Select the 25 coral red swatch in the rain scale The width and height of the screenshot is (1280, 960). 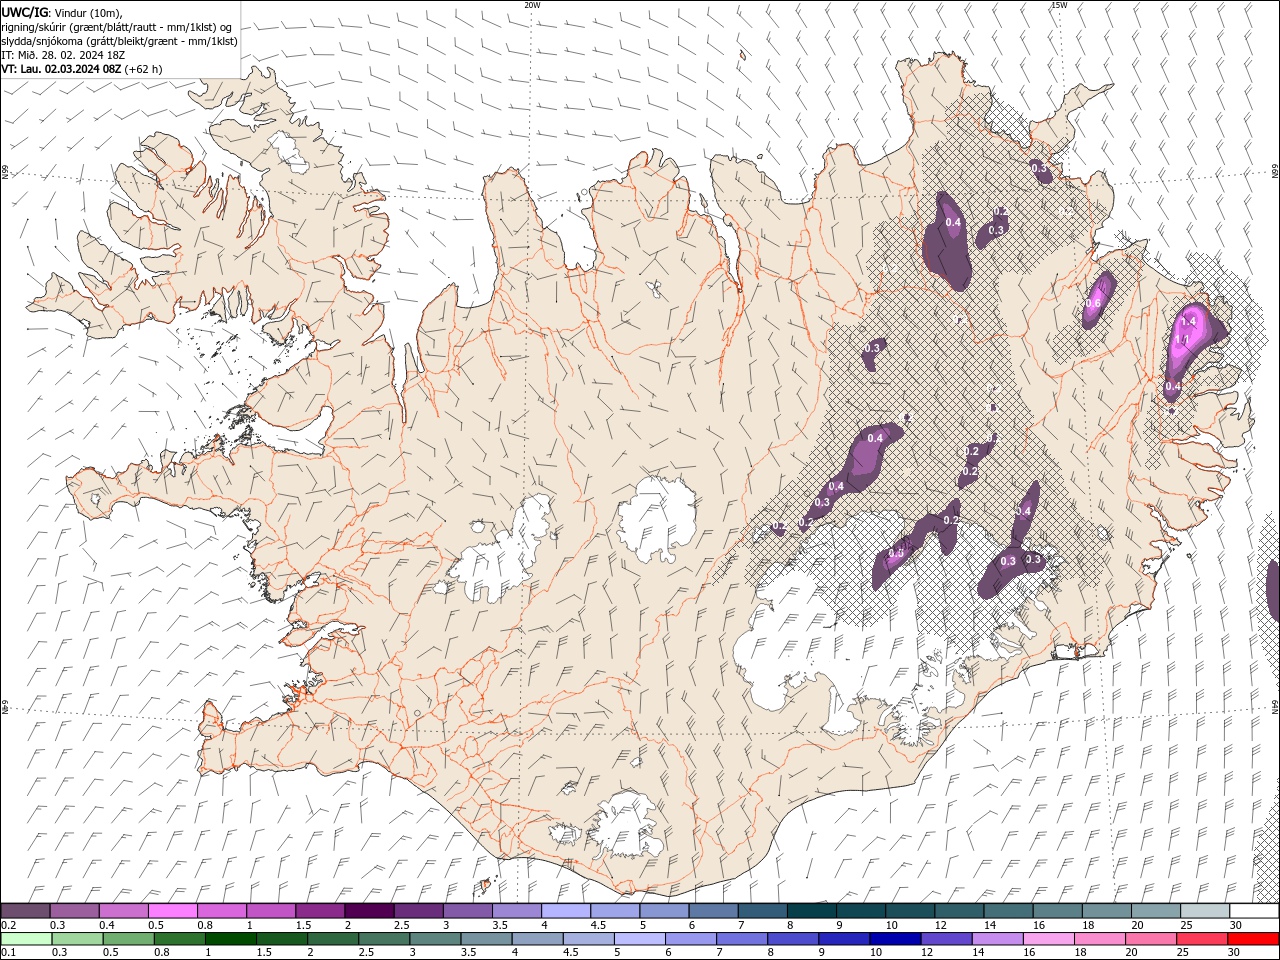[x=1201, y=939]
